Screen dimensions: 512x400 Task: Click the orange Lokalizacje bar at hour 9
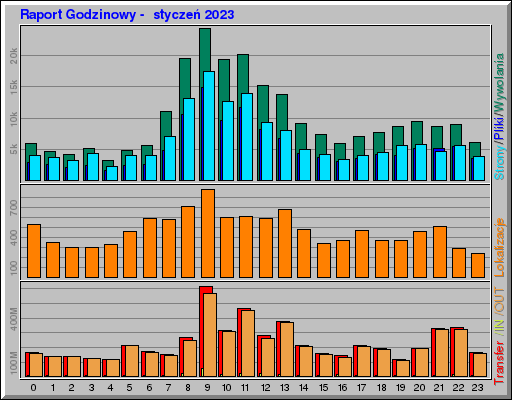208,233
